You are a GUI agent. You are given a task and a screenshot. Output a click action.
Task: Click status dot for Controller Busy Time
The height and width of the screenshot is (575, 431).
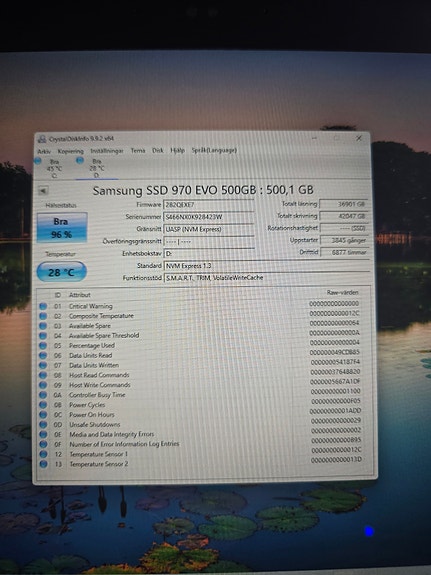click(x=43, y=395)
